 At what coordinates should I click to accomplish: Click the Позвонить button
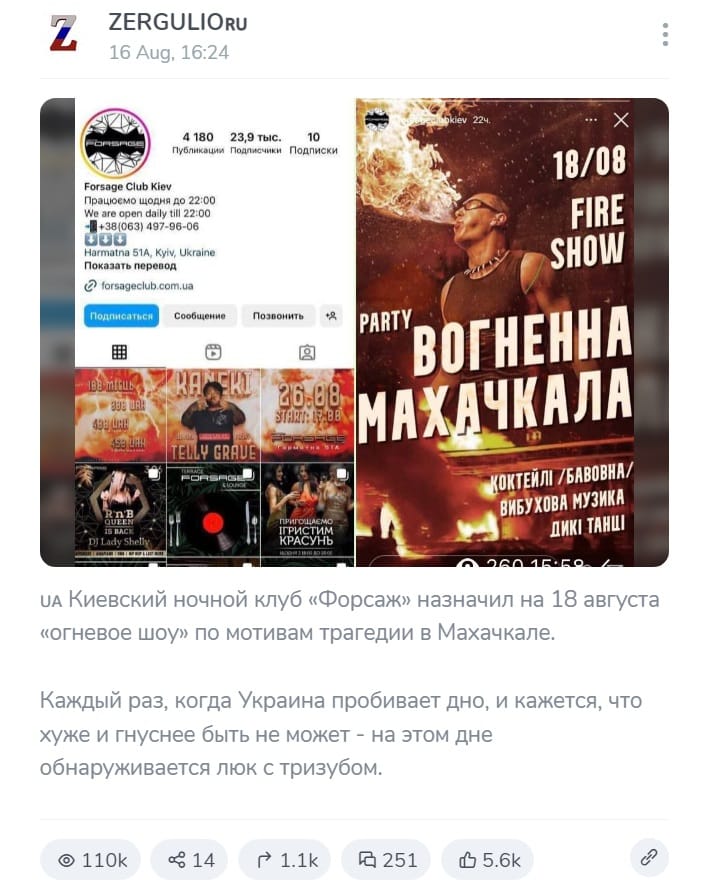[x=278, y=316]
